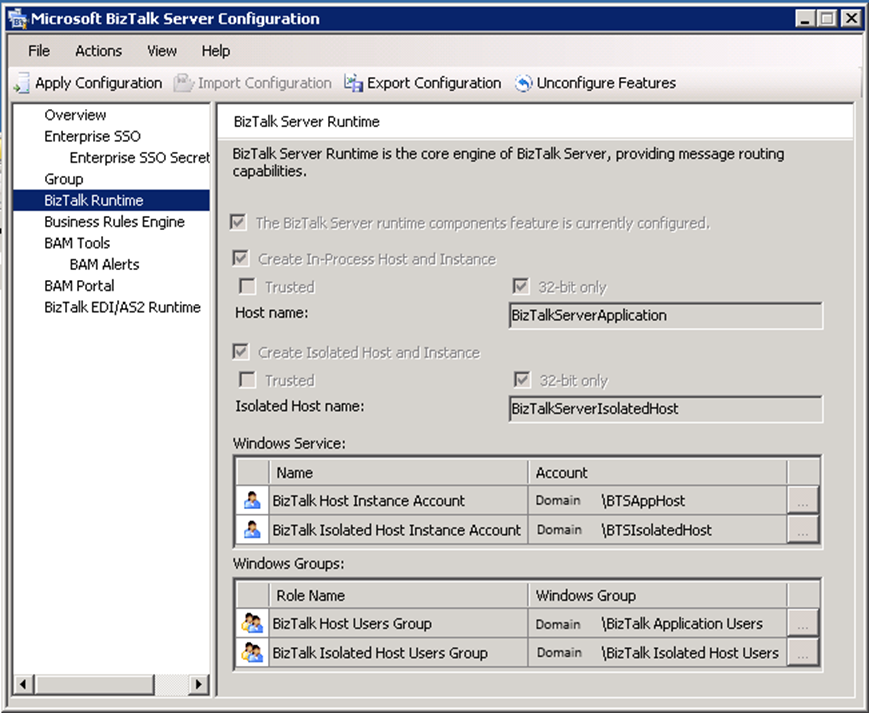Image resolution: width=869 pixels, height=713 pixels.
Task: Toggle Trusted checkbox under In-Process Host
Action: click(247, 287)
